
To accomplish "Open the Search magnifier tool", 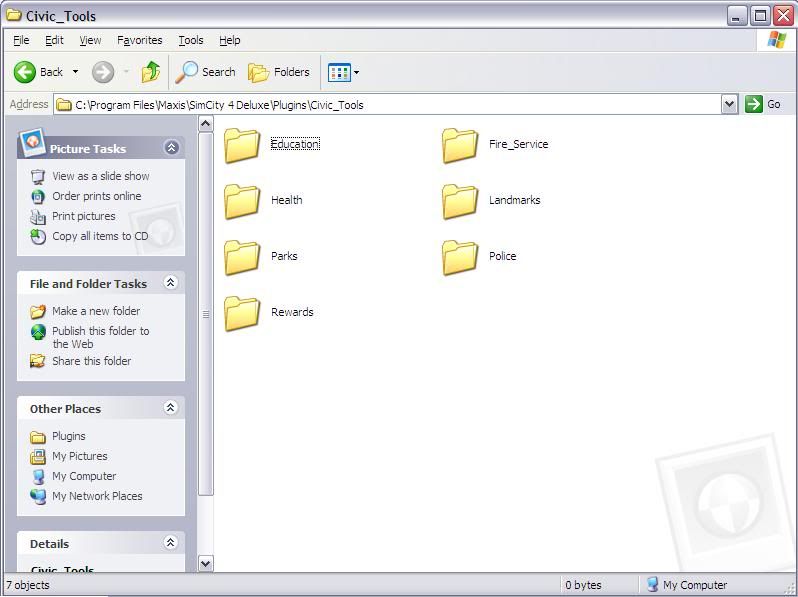I will click(206, 72).
